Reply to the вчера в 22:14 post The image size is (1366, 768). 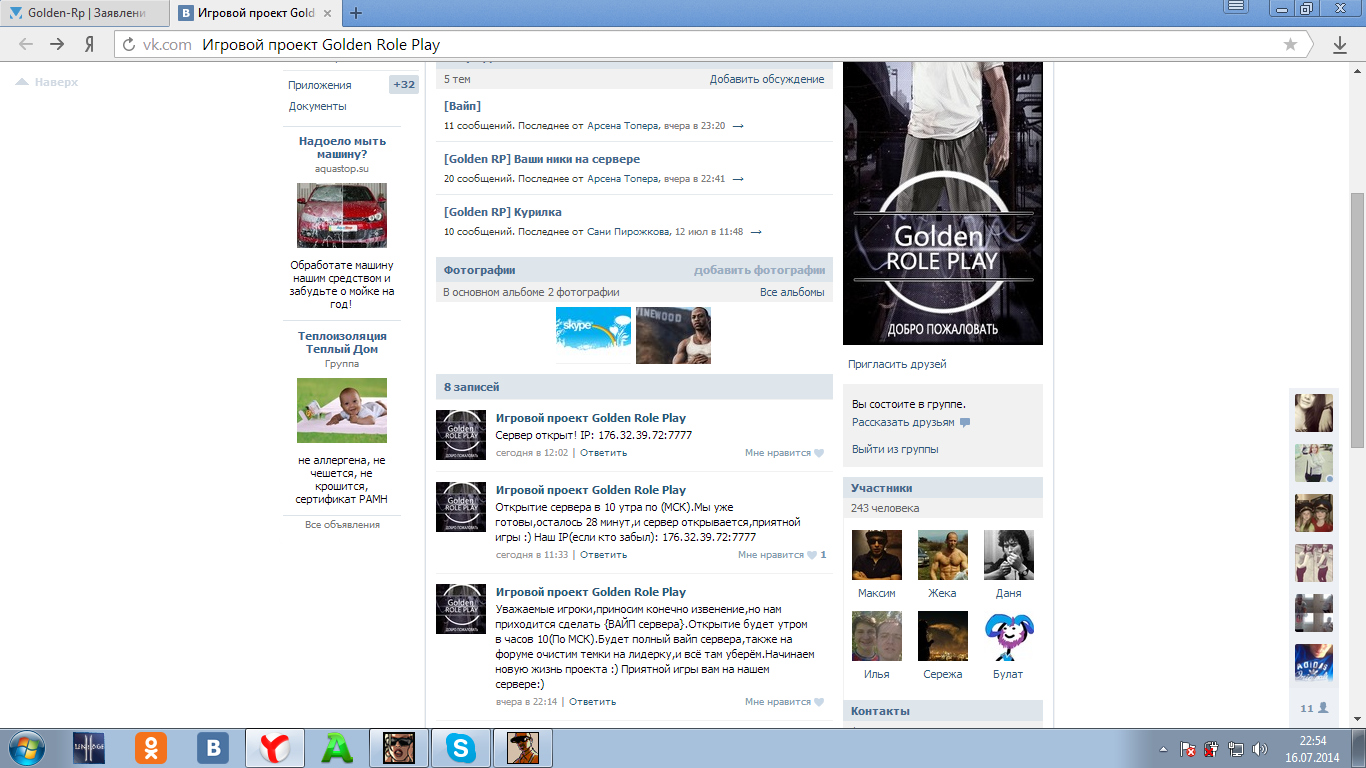point(593,702)
